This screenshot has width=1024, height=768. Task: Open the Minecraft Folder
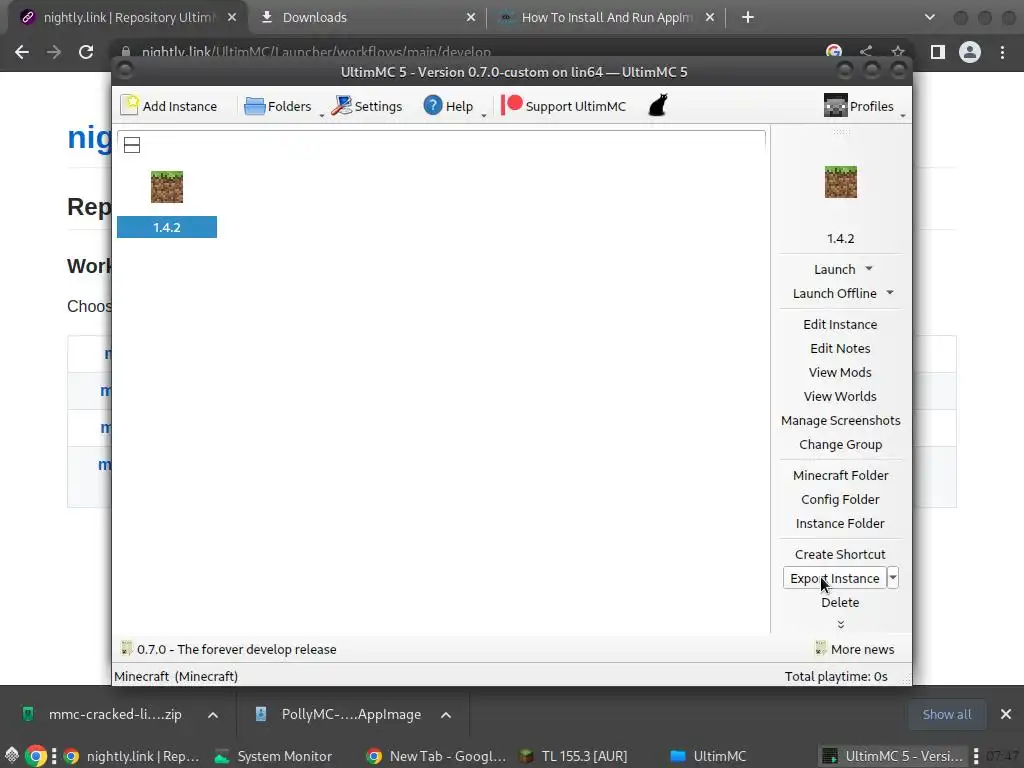pyautogui.click(x=840, y=475)
